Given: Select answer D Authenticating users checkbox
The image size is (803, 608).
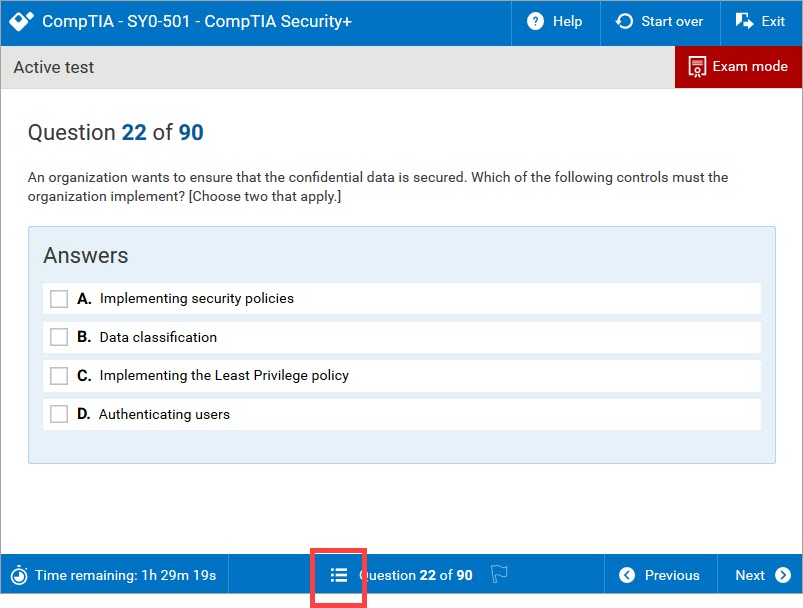Looking at the screenshot, I should pyautogui.click(x=59, y=414).
